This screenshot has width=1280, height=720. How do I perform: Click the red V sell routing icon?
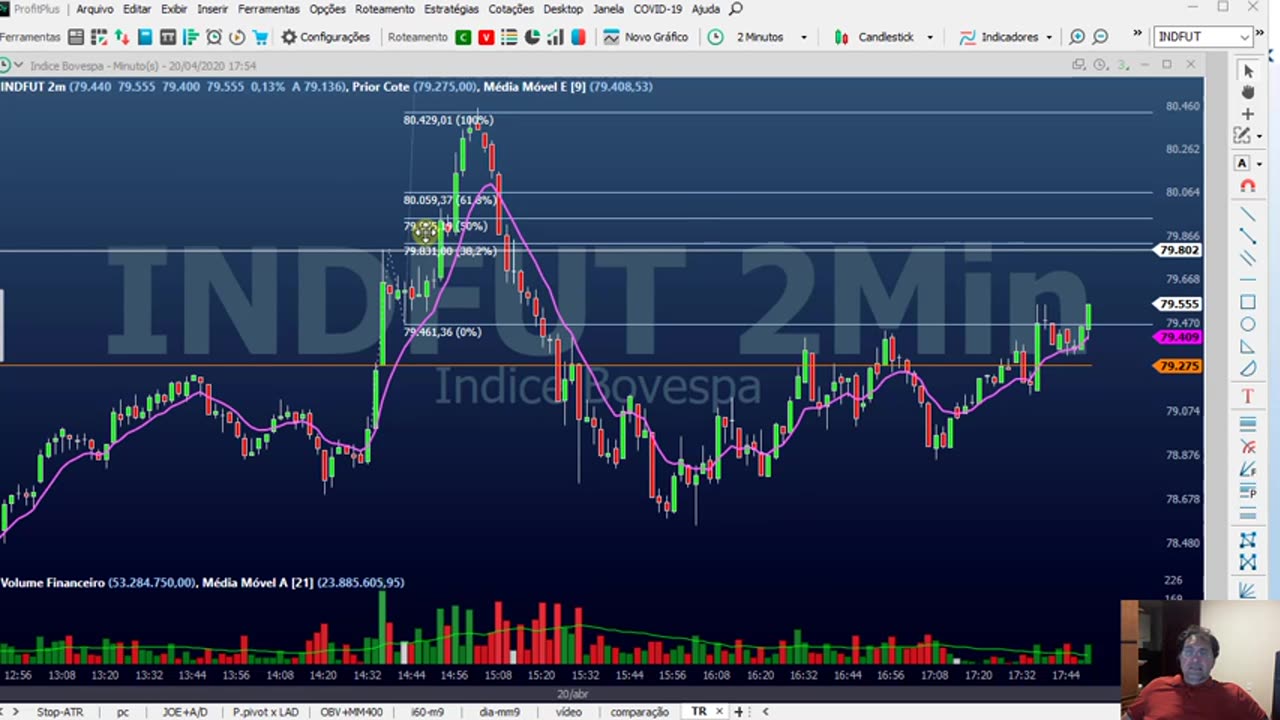(486, 37)
